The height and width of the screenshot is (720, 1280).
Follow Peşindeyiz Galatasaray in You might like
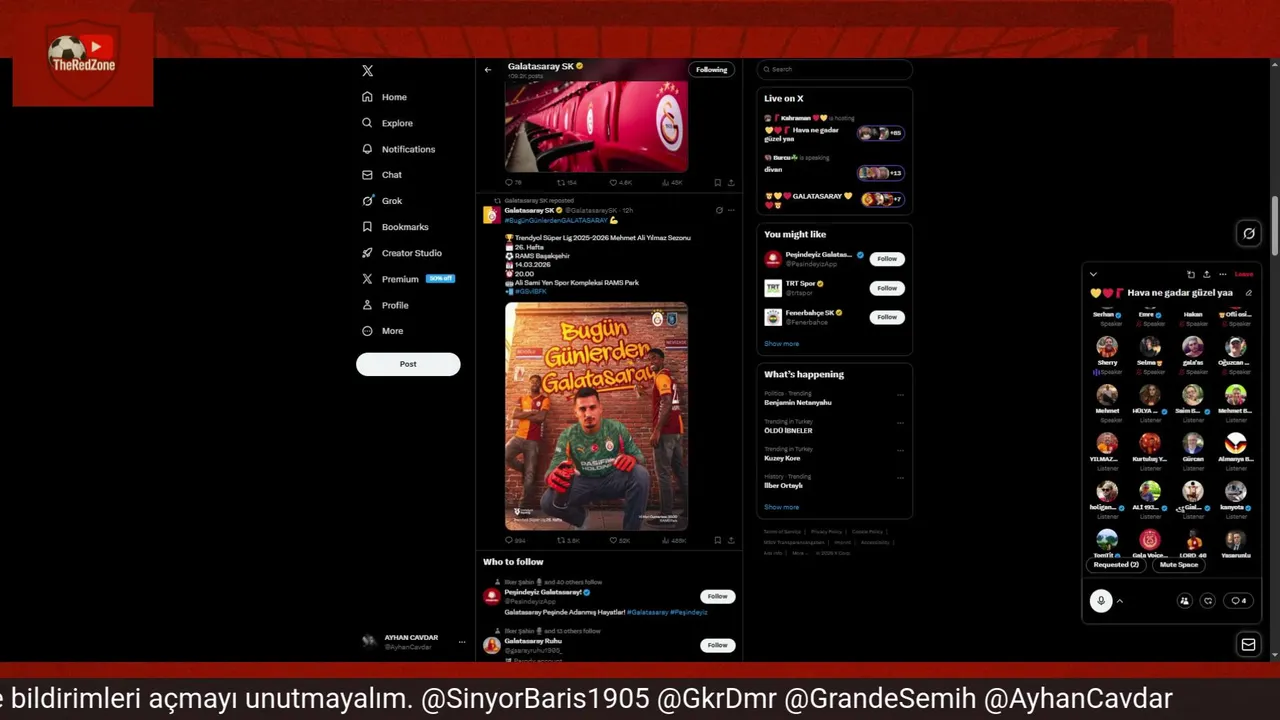coord(887,259)
